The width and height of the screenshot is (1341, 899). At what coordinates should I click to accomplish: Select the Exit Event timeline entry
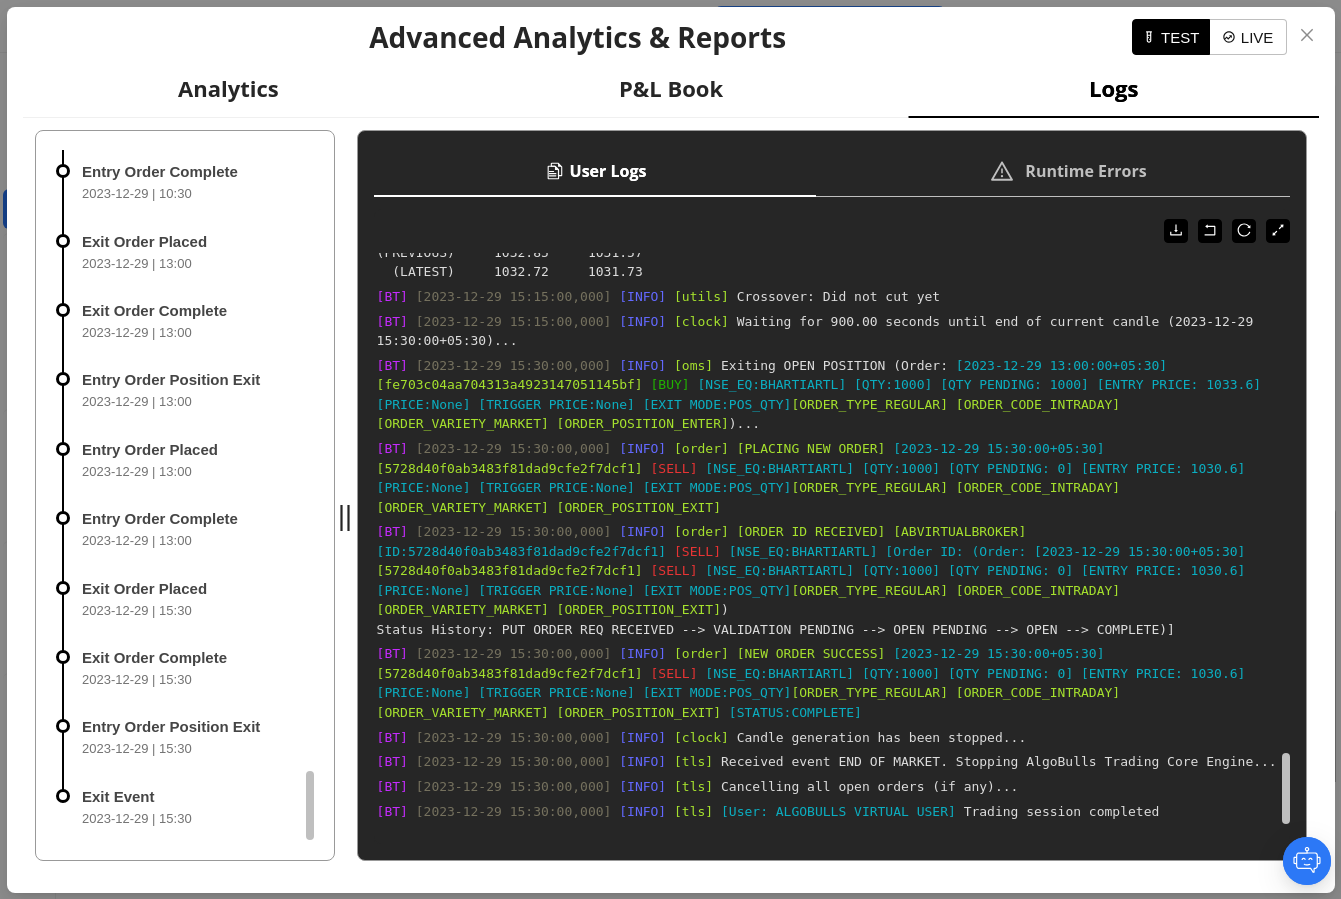click(118, 797)
